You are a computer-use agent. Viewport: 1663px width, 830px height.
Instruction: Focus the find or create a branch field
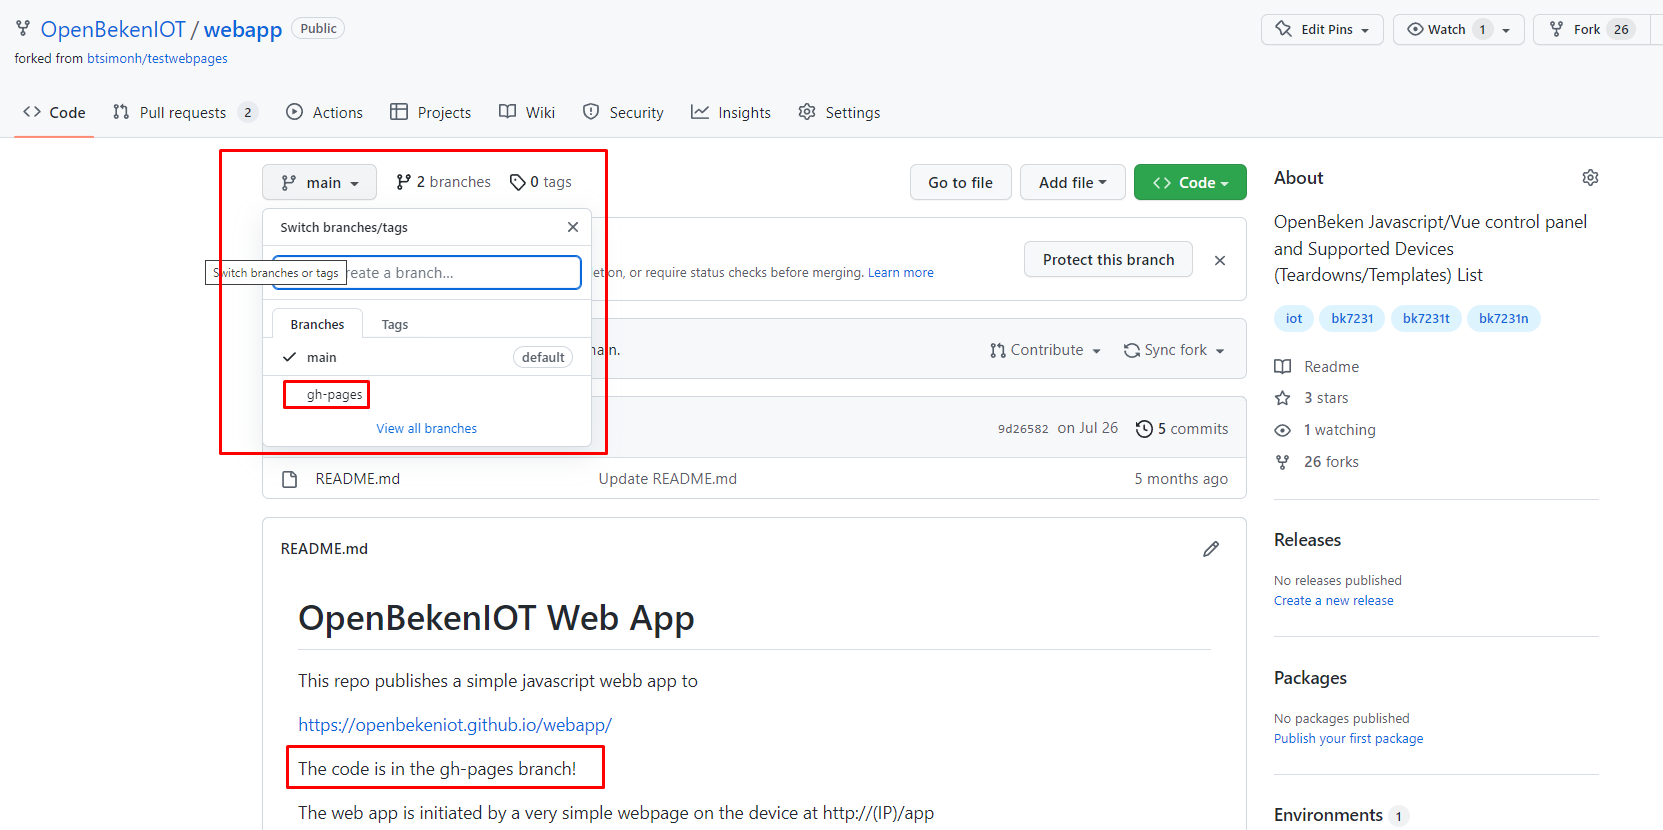(x=427, y=272)
